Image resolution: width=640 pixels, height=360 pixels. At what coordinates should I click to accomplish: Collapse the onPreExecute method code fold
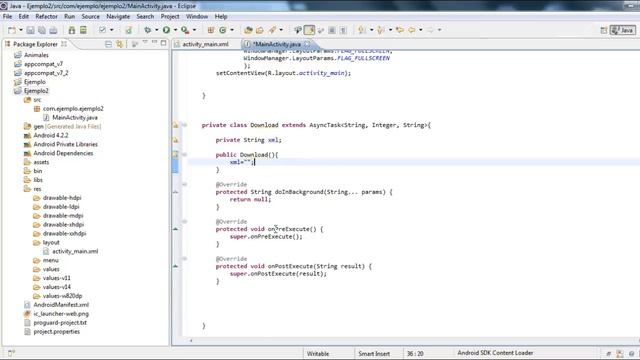coord(184,222)
